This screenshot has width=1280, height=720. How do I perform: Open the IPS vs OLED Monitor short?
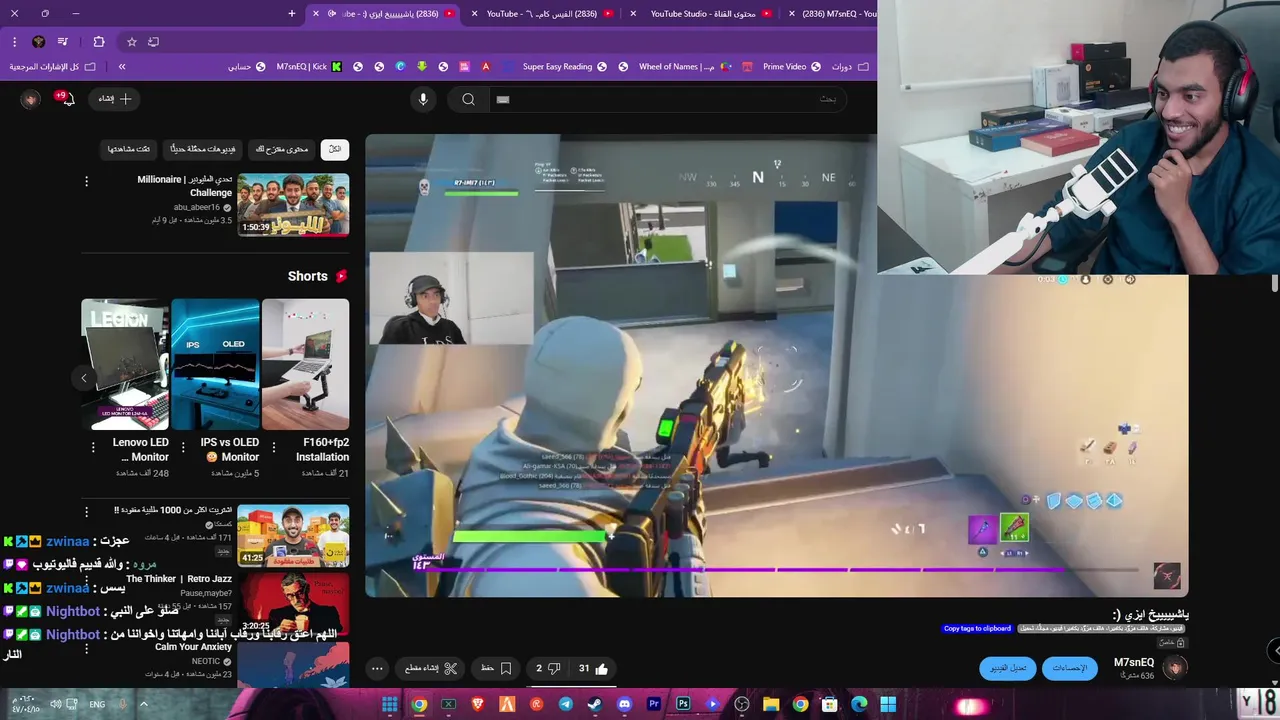tap(215, 364)
